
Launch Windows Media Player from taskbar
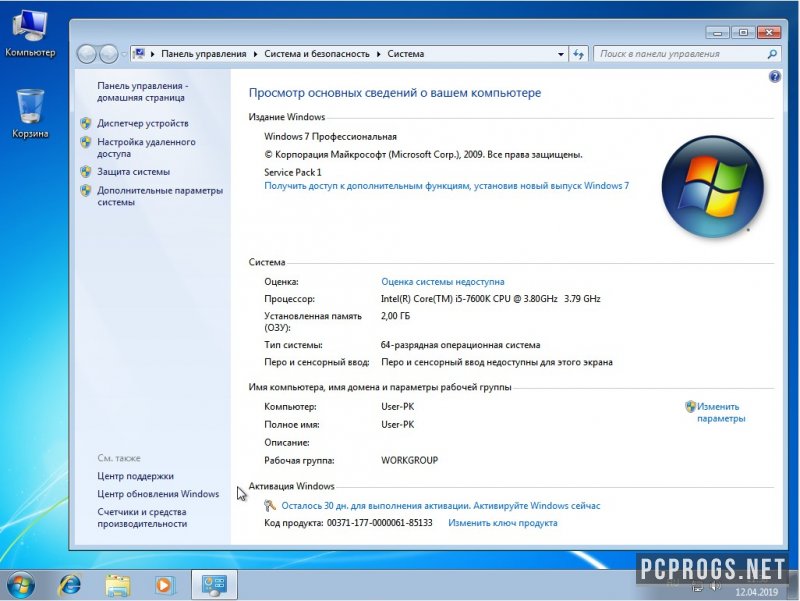[x=164, y=585]
